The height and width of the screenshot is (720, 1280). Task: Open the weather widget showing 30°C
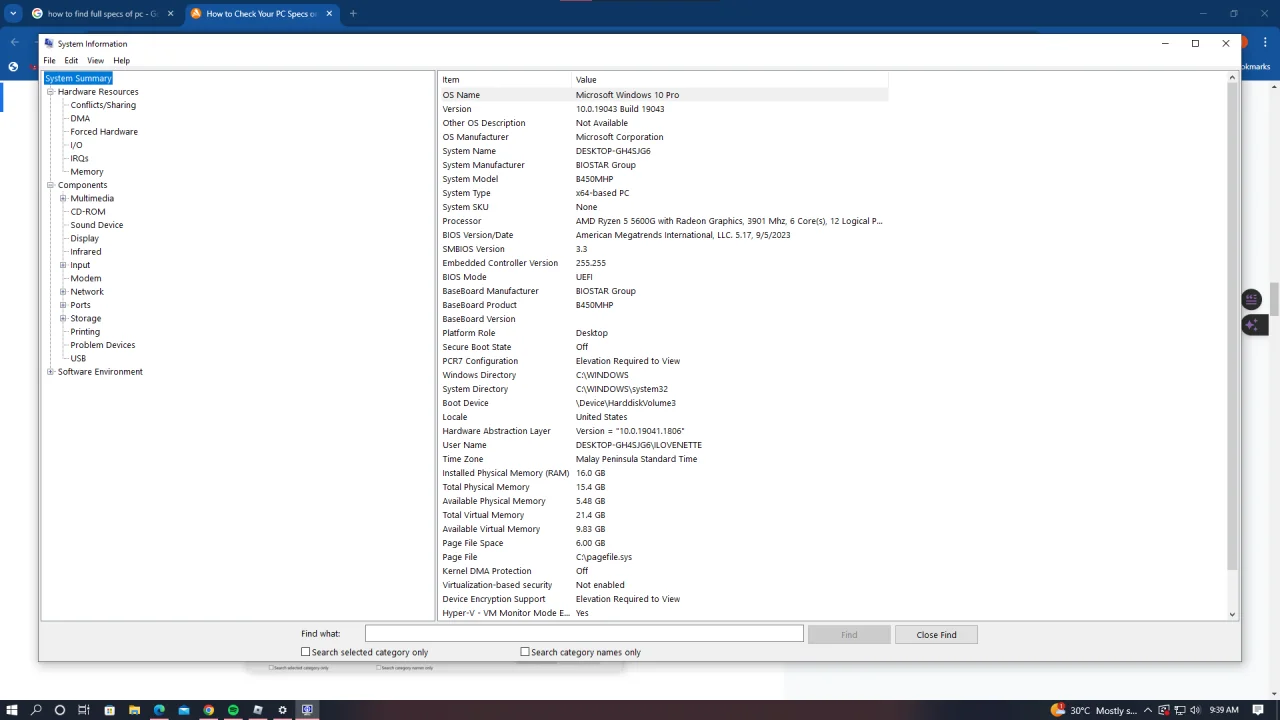1094,710
